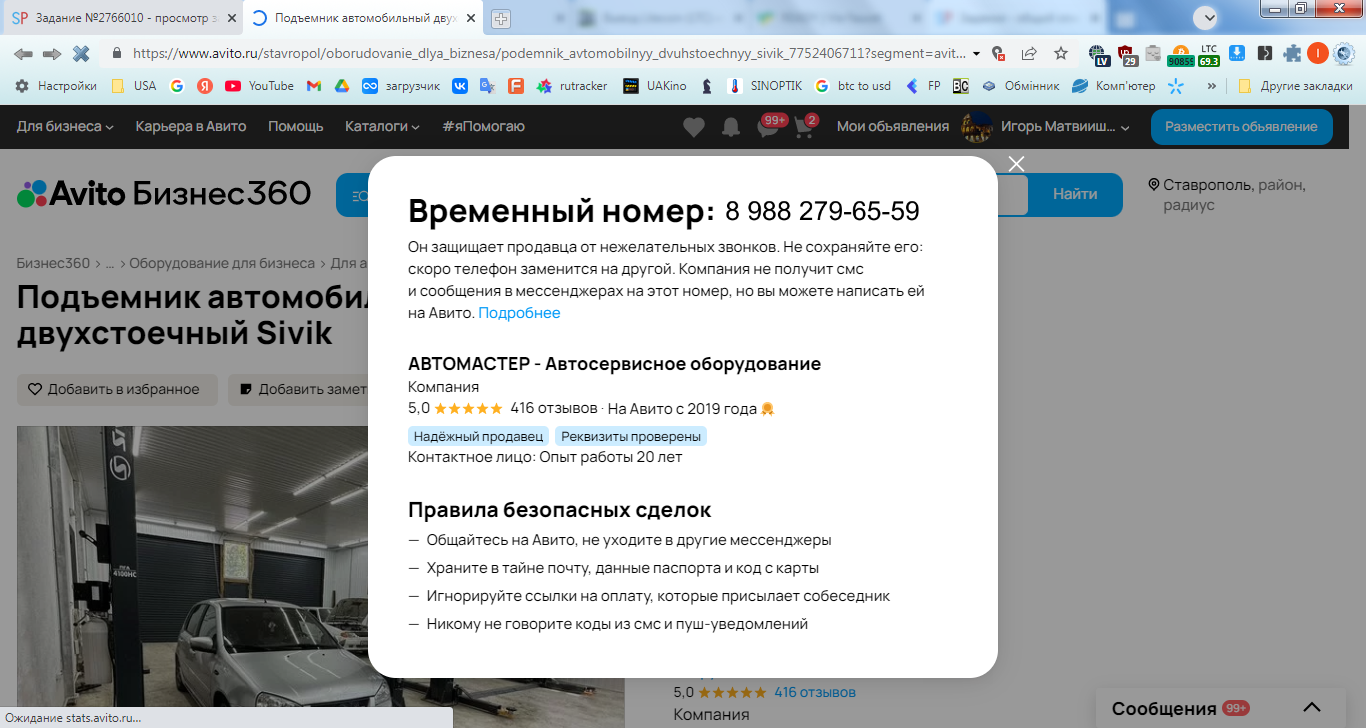The image size is (1366, 728).
Task: Open car lift listing photo
Action: click(x=190, y=577)
